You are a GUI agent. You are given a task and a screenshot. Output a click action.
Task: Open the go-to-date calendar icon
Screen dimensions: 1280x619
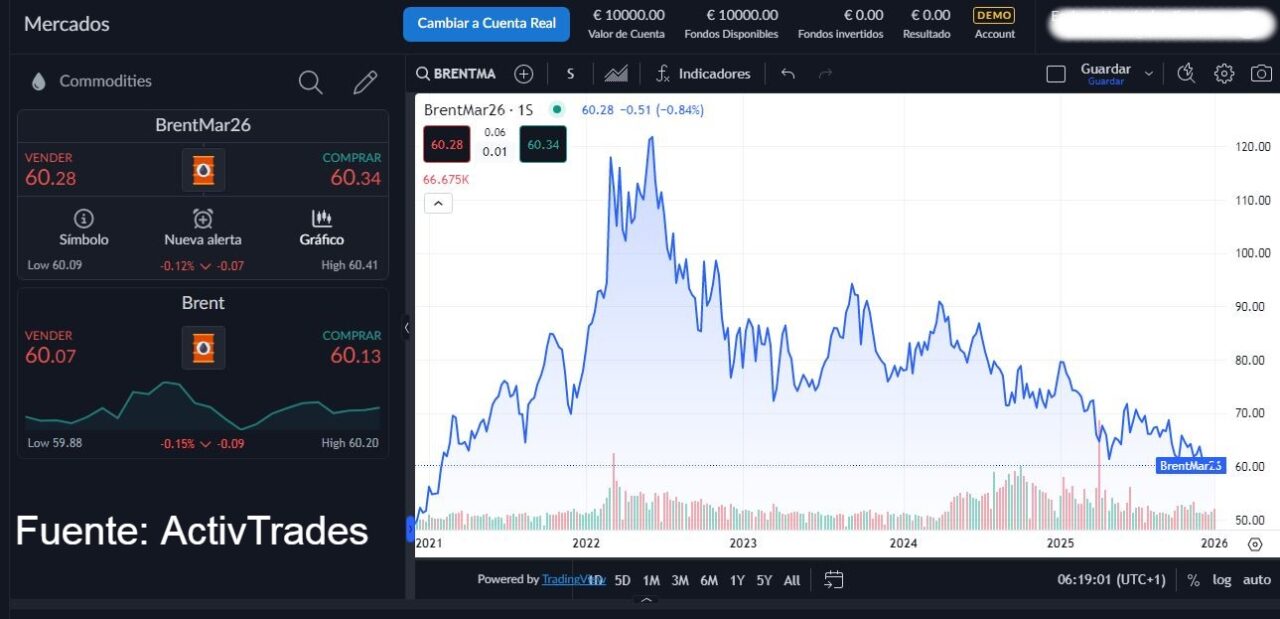834,580
